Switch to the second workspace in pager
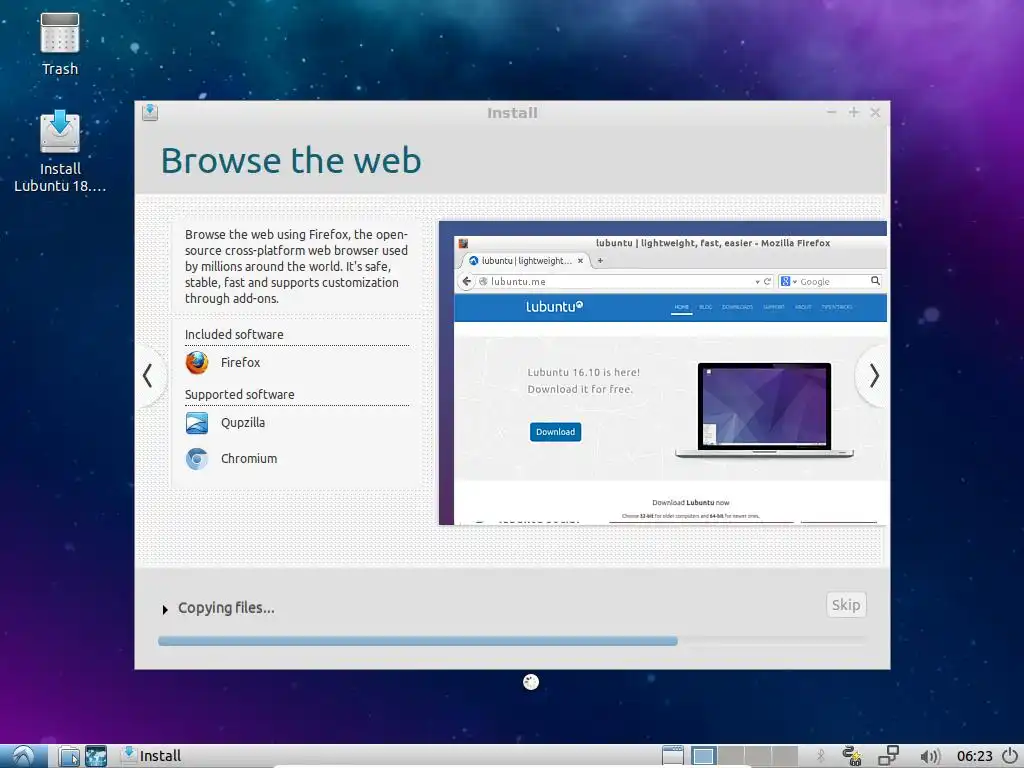The height and width of the screenshot is (768, 1024). tap(731, 756)
